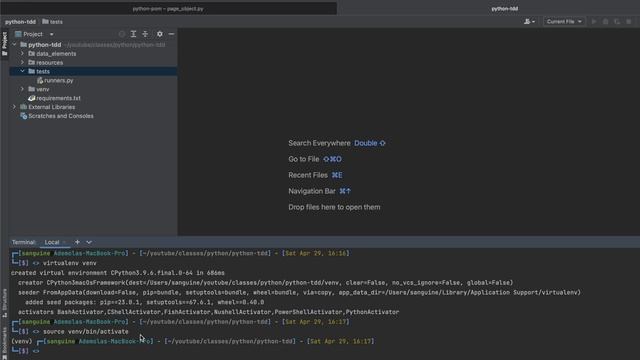The image size is (640, 360).
Task: Click the Collapse All icon in Project panel
Action: coord(145,34)
